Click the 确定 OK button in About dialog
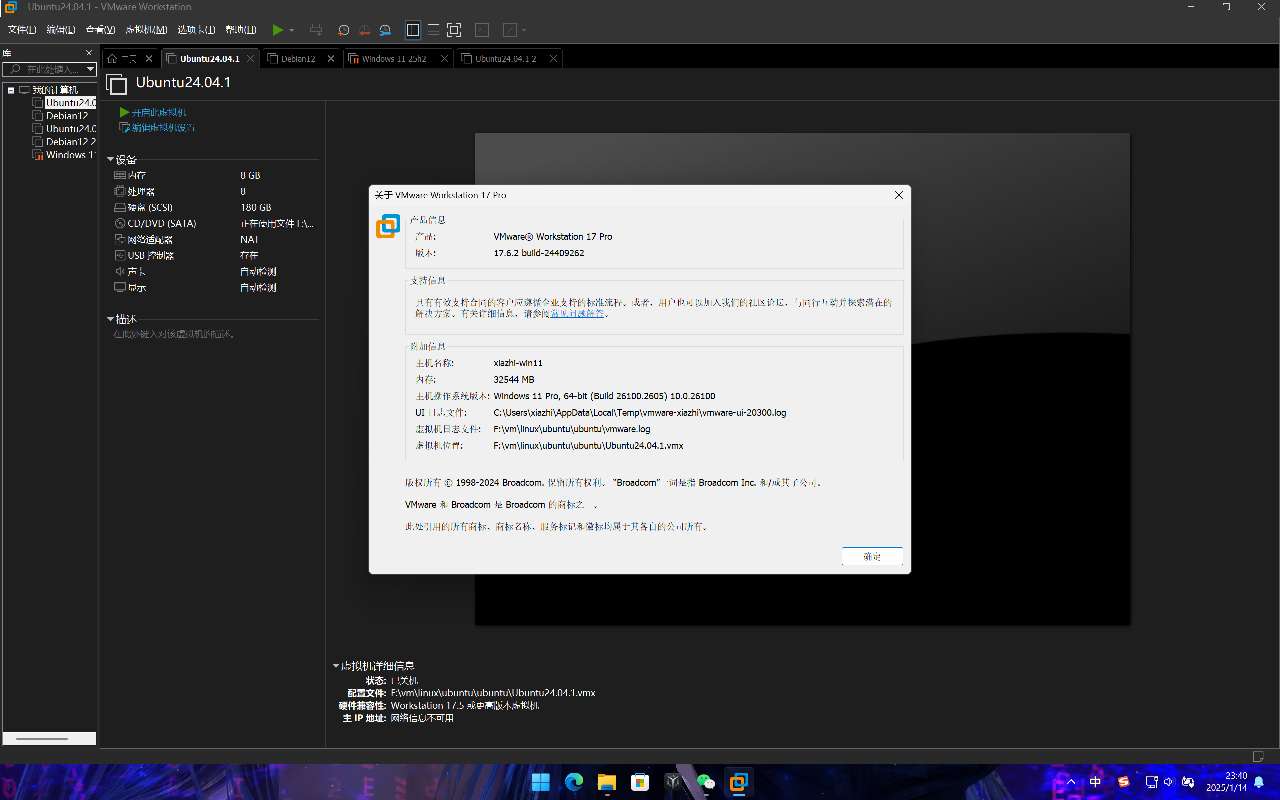The width and height of the screenshot is (1280, 800). [x=872, y=556]
